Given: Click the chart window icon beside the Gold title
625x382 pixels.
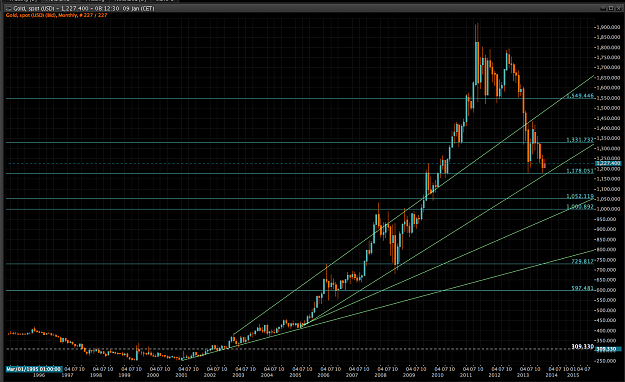Looking at the screenshot, I should [8, 8].
